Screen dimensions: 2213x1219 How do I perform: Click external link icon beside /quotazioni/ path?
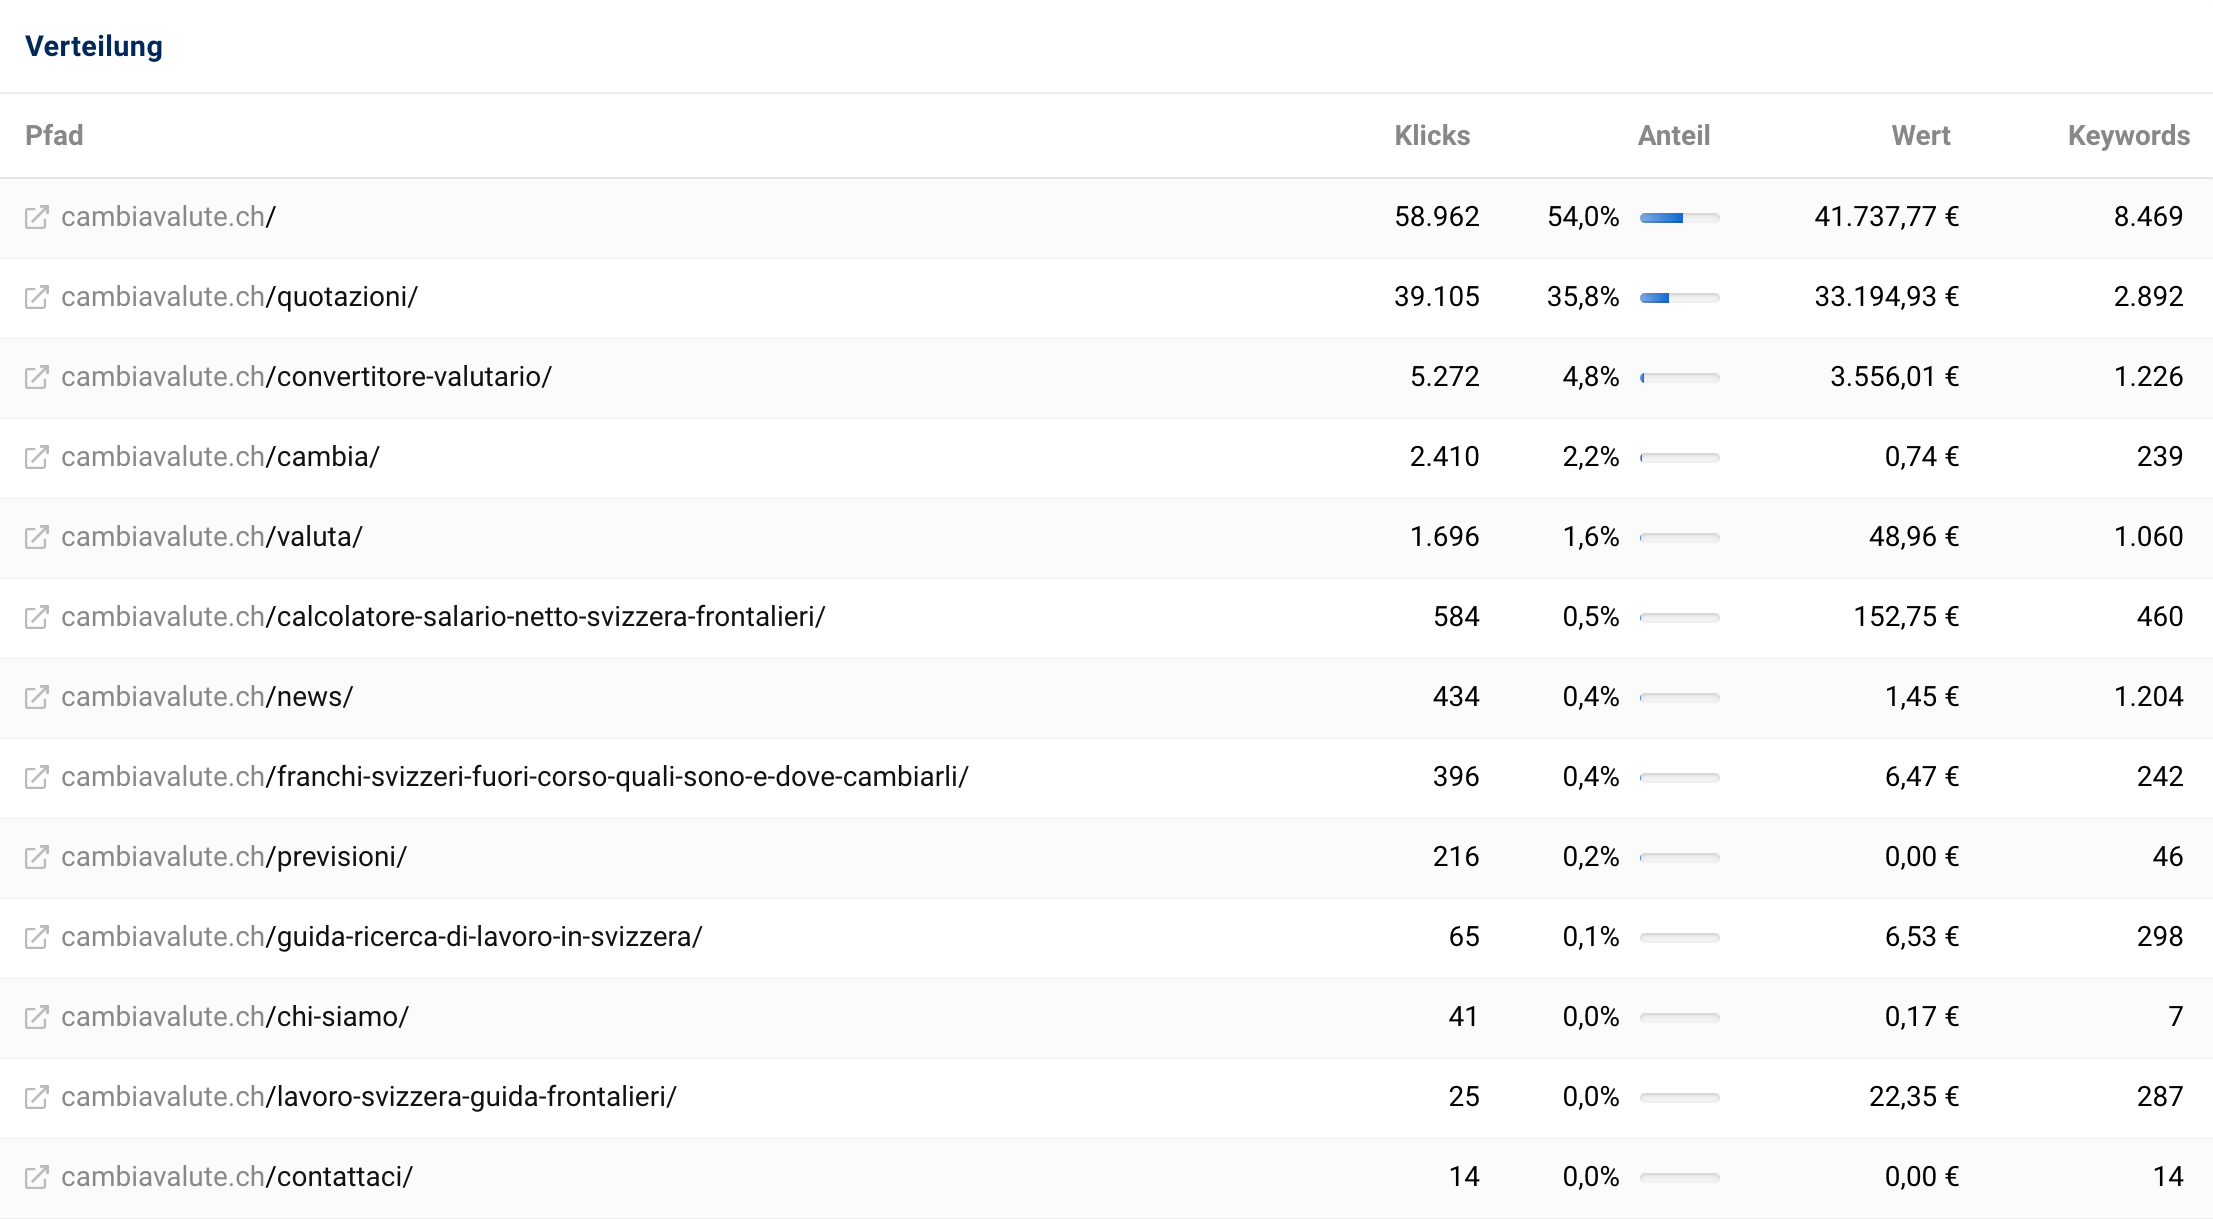point(36,297)
